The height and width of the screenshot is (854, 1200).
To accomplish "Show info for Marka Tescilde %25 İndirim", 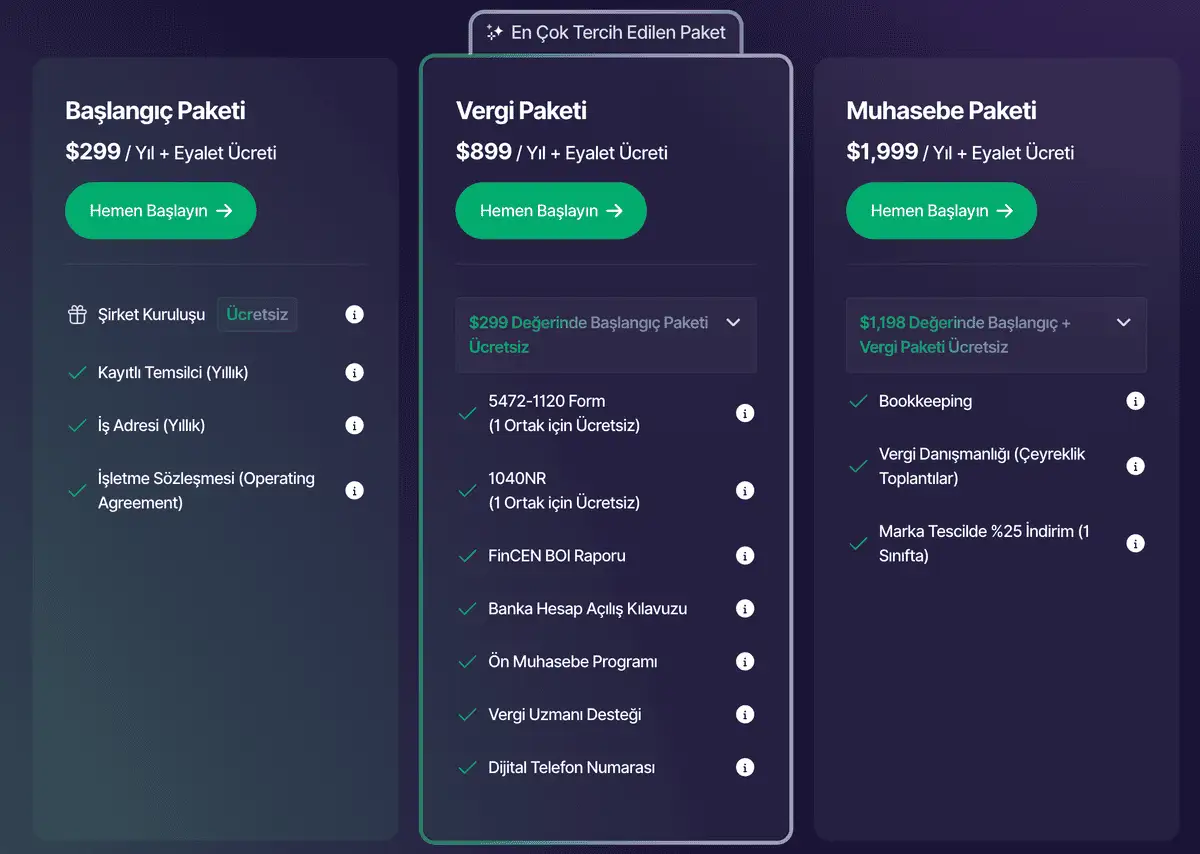I will (1135, 543).
